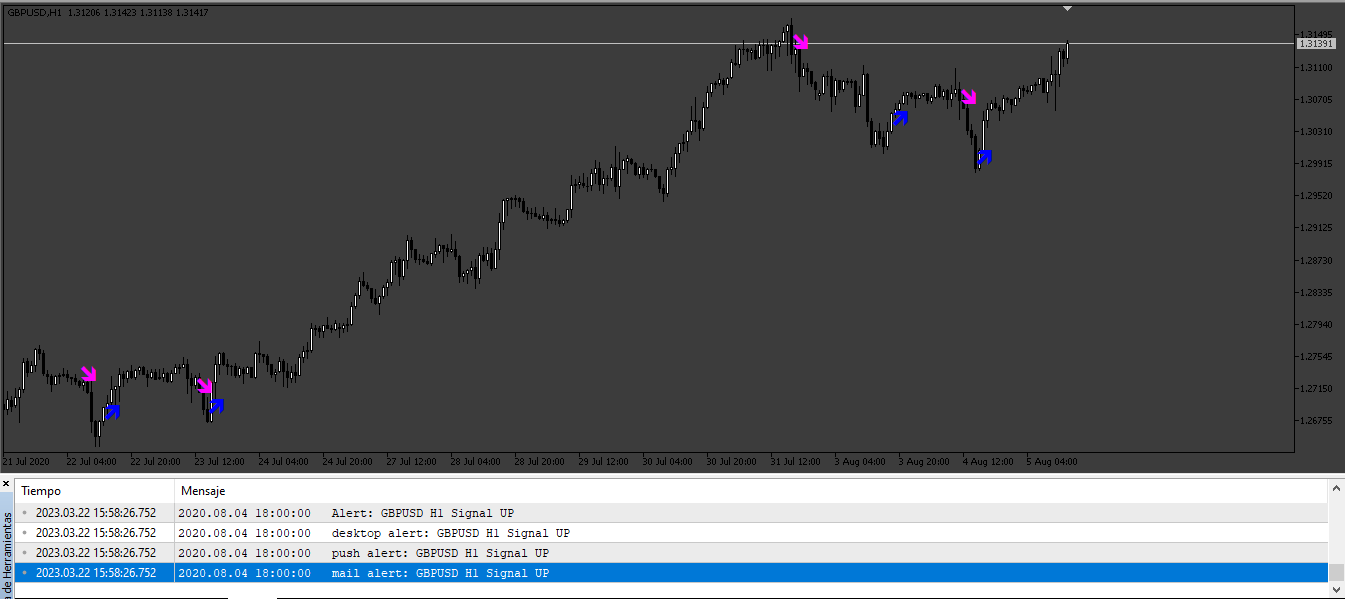Click the 1.28335 price axis label
Image resolution: width=1345 pixels, height=599 pixels.
1316,292
